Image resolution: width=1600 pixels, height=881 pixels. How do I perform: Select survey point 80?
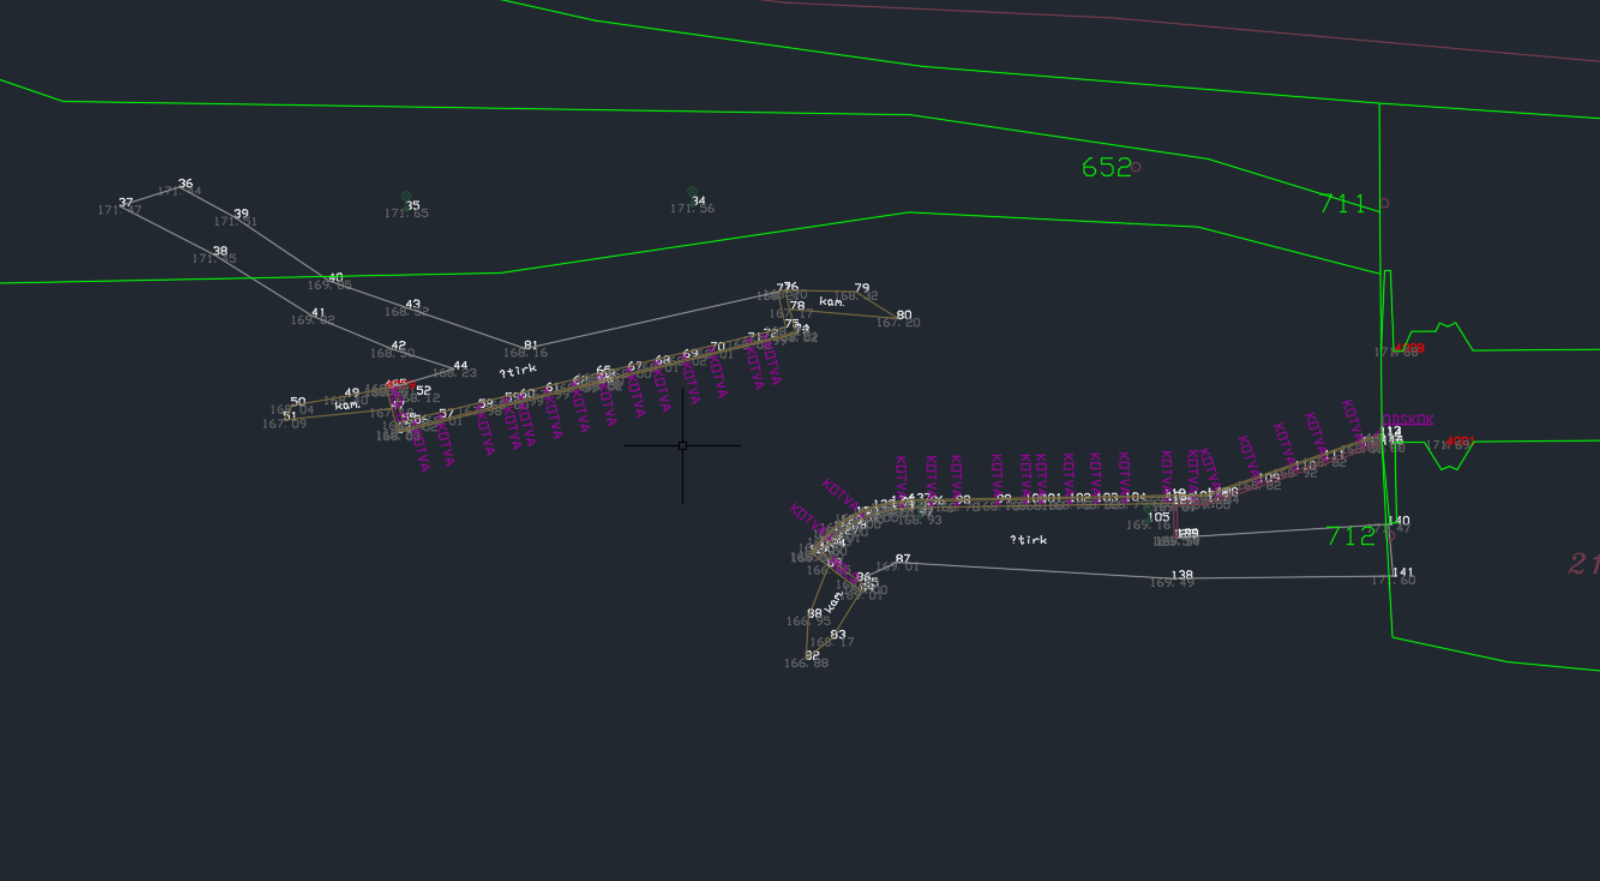(x=903, y=315)
